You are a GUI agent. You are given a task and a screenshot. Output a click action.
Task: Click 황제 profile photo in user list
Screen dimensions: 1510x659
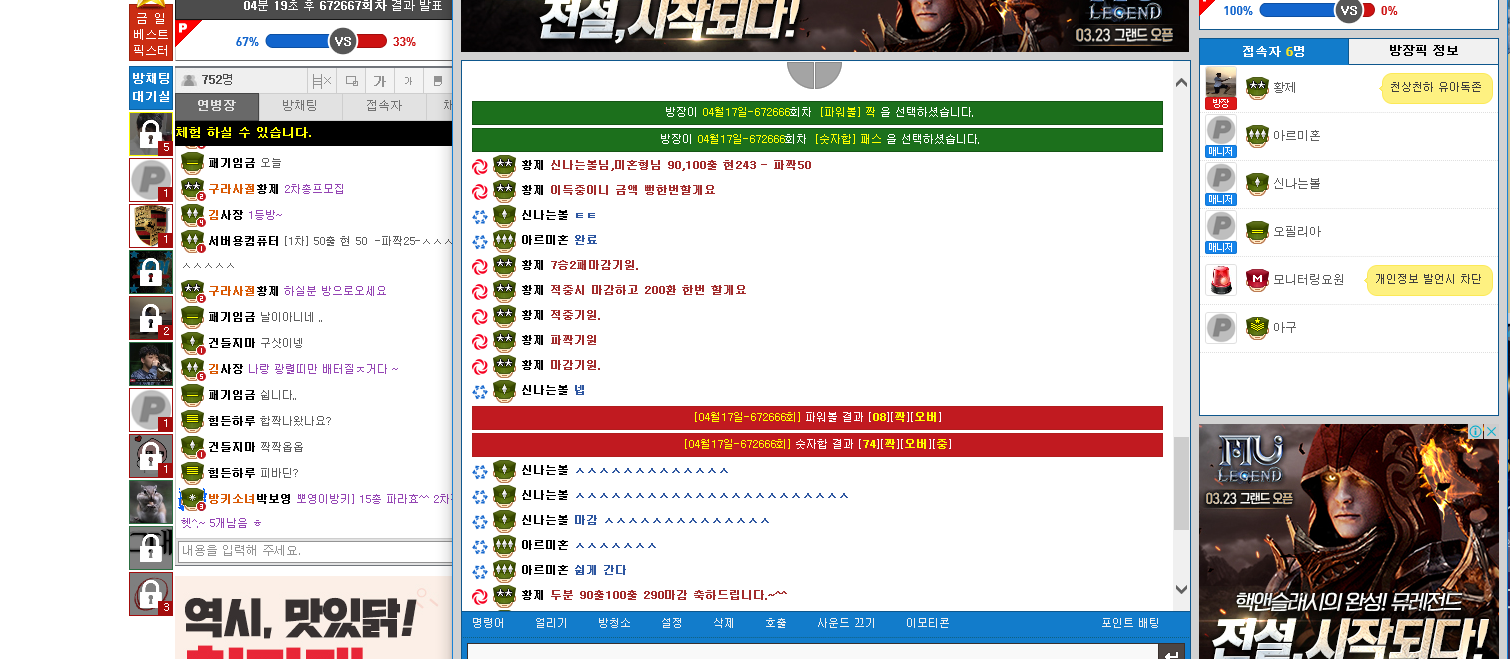pyautogui.click(x=1221, y=83)
